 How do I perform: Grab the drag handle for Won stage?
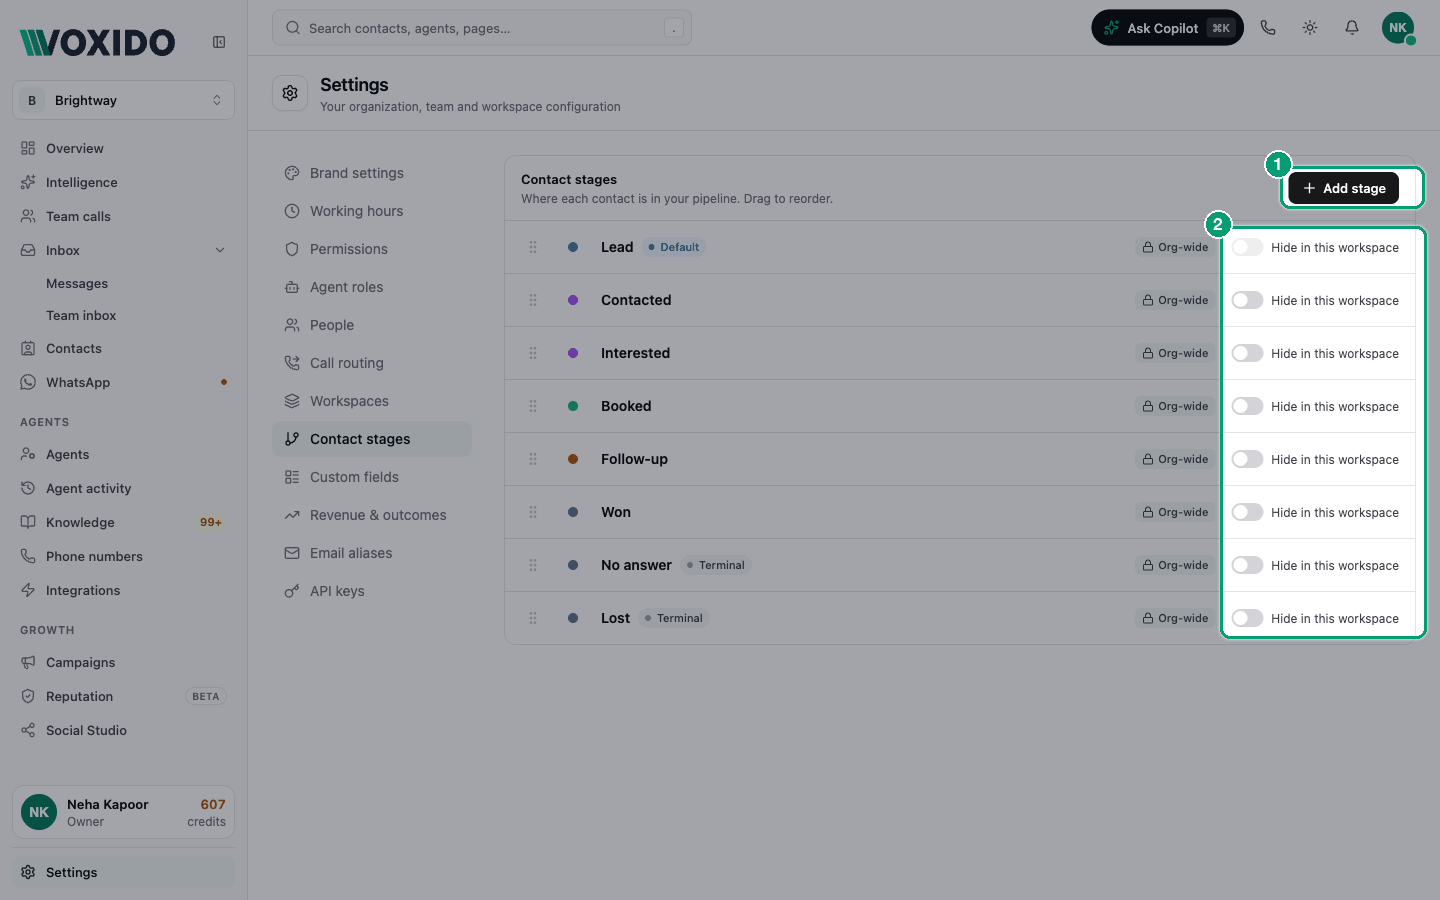[x=533, y=512]
